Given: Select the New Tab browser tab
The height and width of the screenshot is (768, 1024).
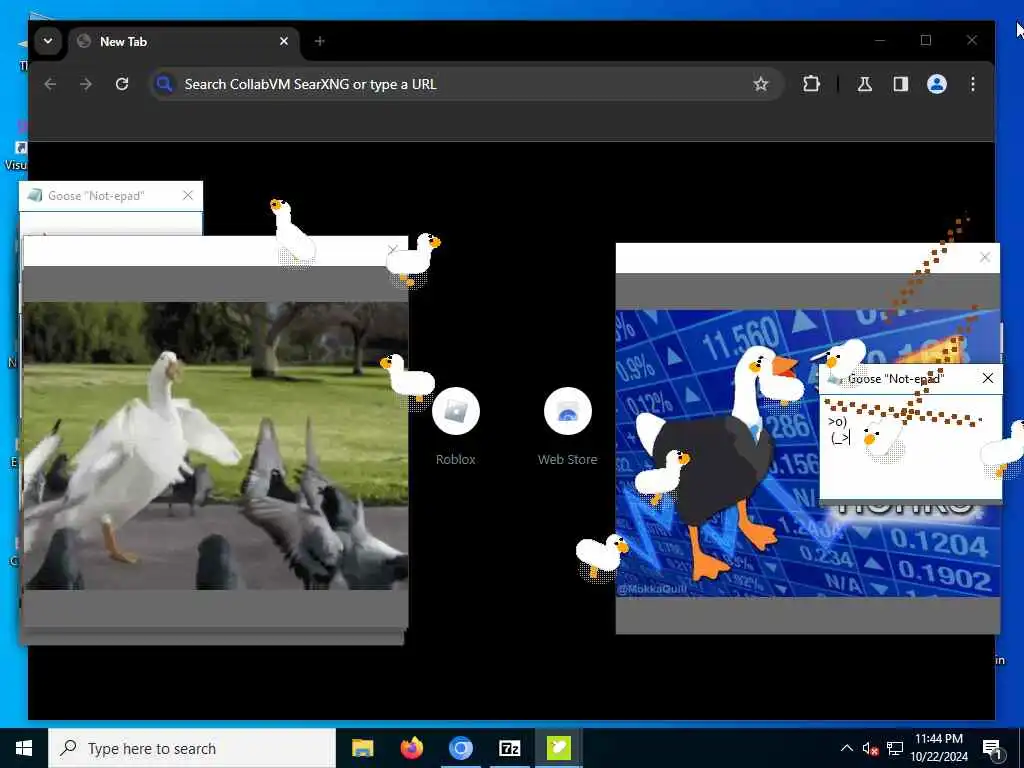Looking at the screenshot, I should 183,42.
